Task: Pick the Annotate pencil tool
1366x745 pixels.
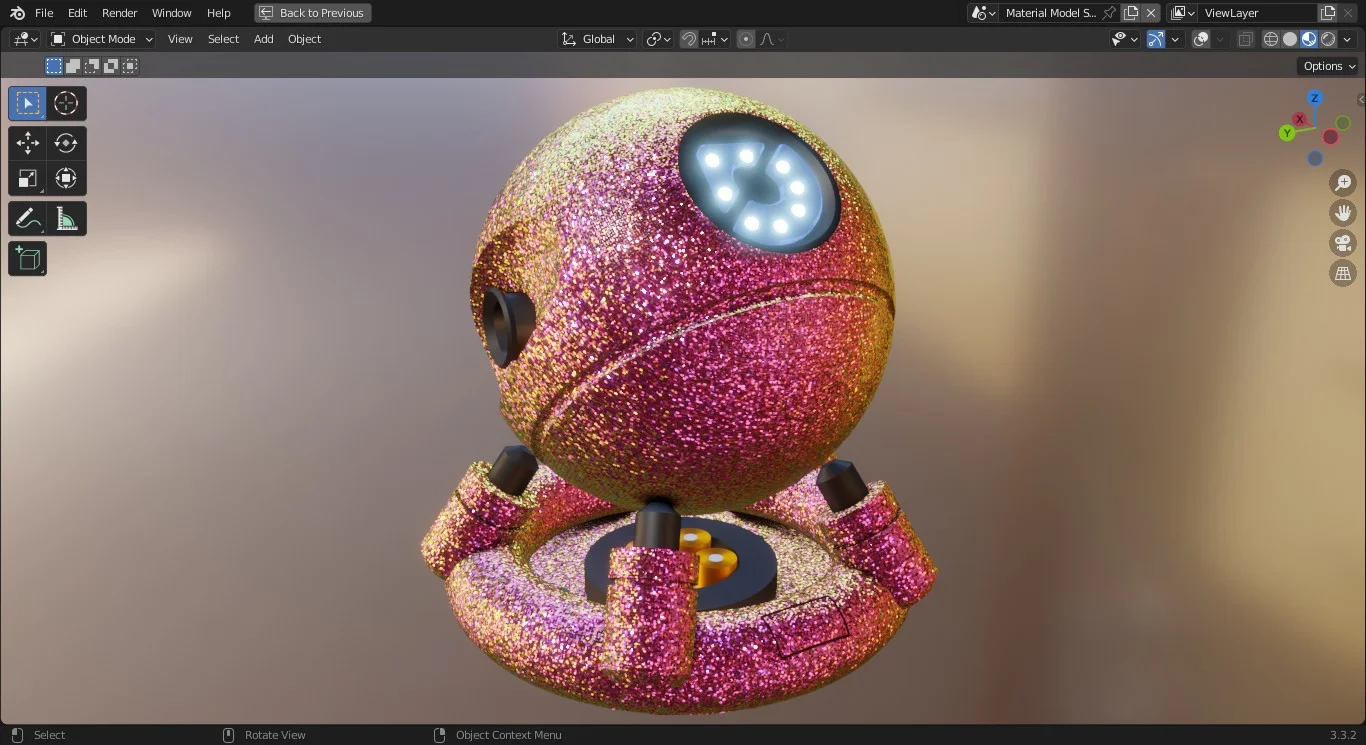Action: (x=28, y=219)
